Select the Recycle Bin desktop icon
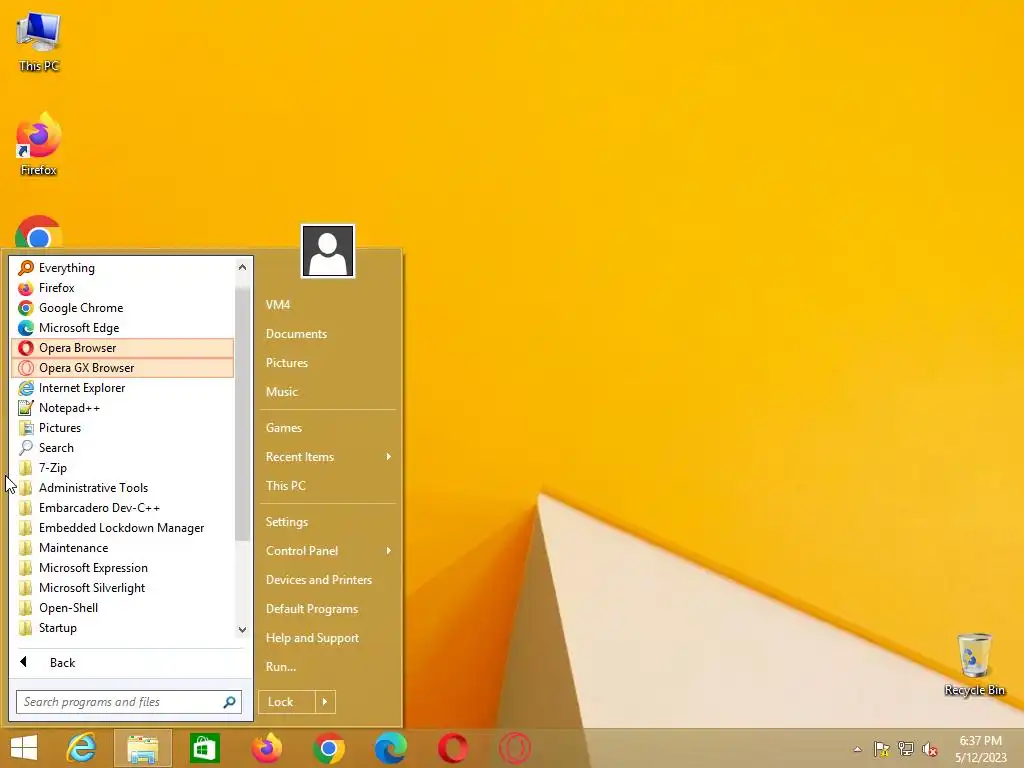Image resolution: width=1024 pixels, height=768 pixels. [974, 665]
